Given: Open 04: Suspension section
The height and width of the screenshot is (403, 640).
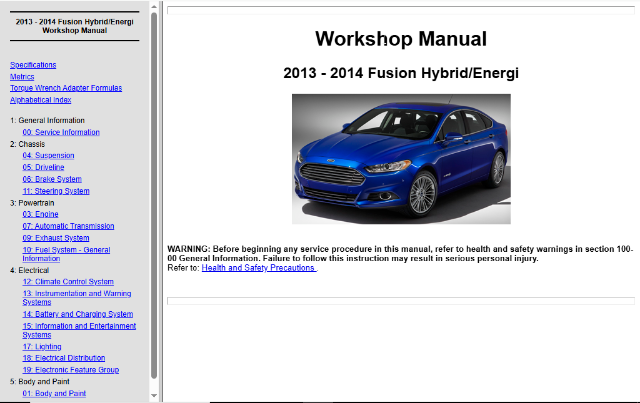Looking at the screenshot, I should 49,156.
